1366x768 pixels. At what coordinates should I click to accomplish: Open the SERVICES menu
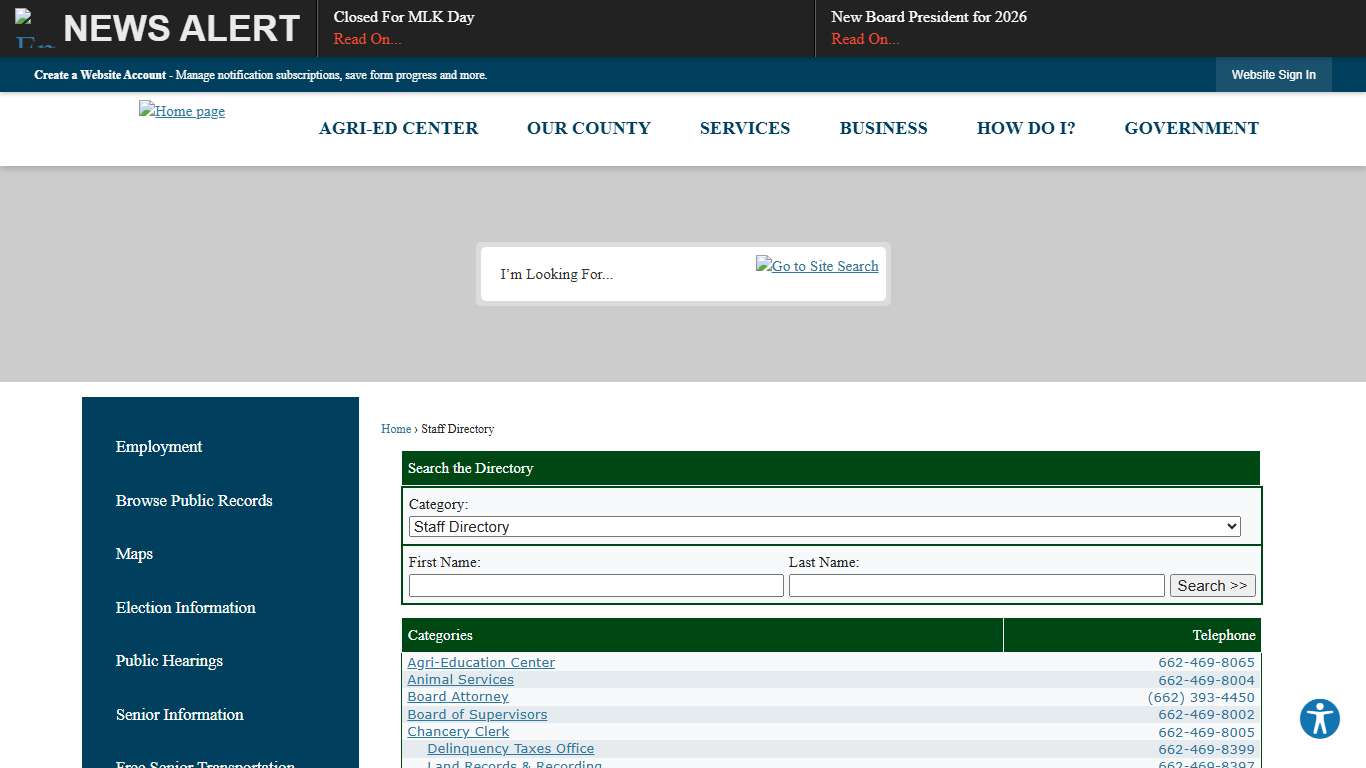click(744, 128)
